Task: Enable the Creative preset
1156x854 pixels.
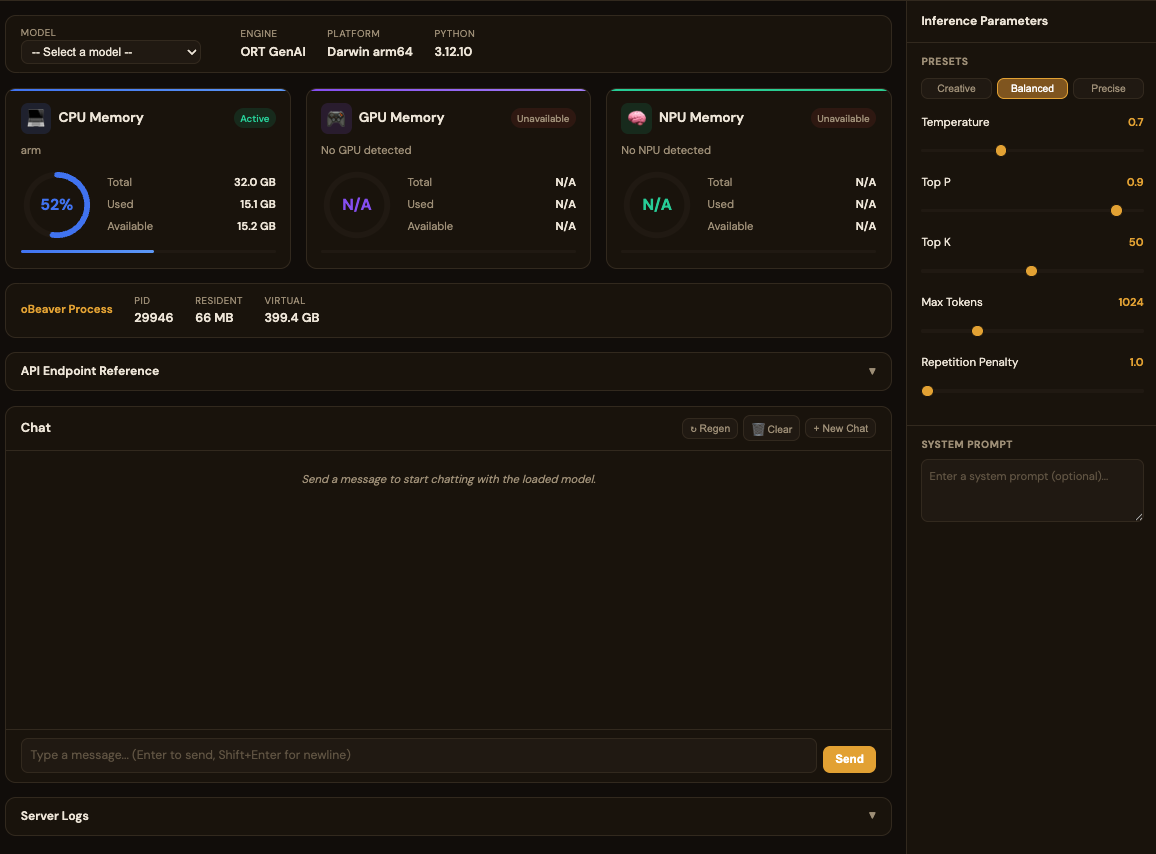Action: point(956,88)
